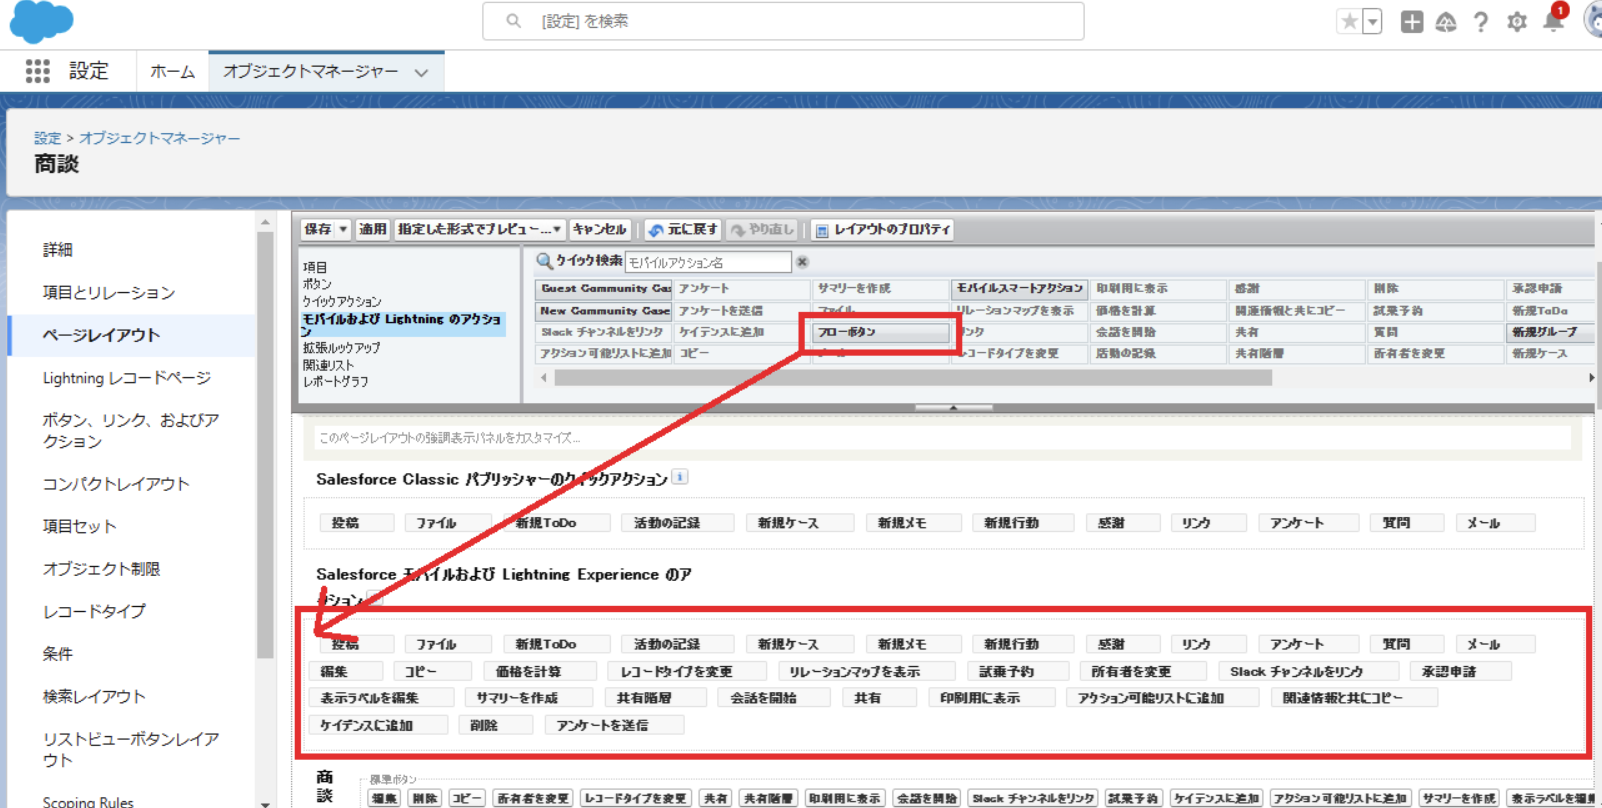
Task: Open the App Launcher dots grid
Action: pos(38,71)
